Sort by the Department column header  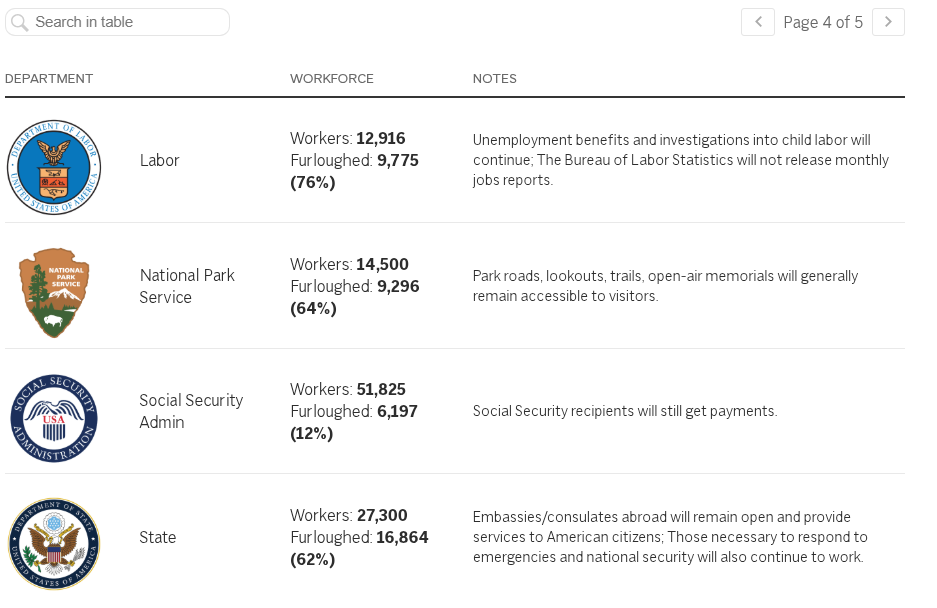pos(49,79)
